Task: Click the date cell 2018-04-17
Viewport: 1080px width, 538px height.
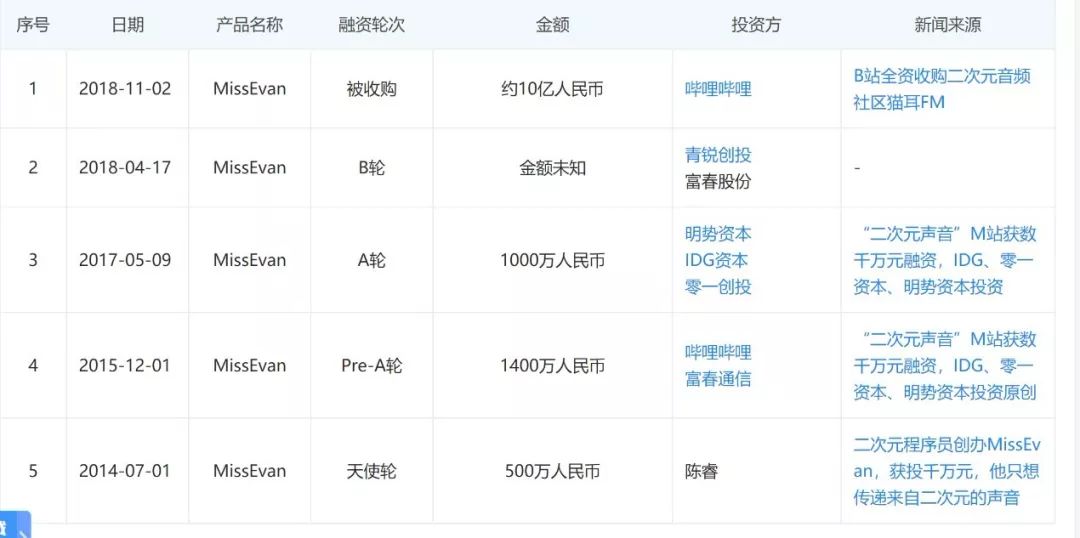Action: click(x=125, y=167)
